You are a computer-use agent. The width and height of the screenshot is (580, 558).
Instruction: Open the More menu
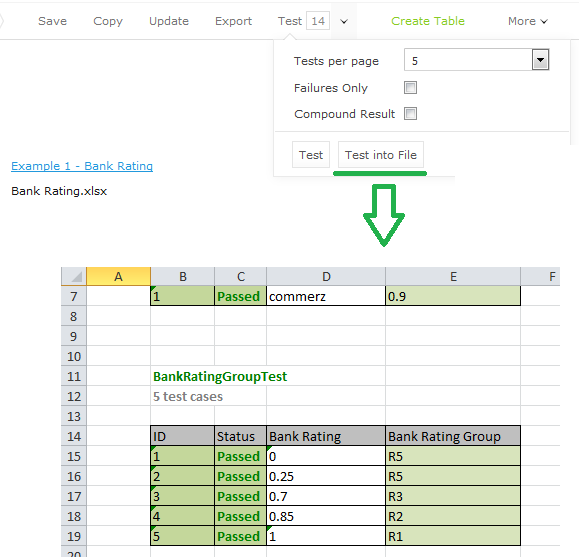click(x=527, y=21)
